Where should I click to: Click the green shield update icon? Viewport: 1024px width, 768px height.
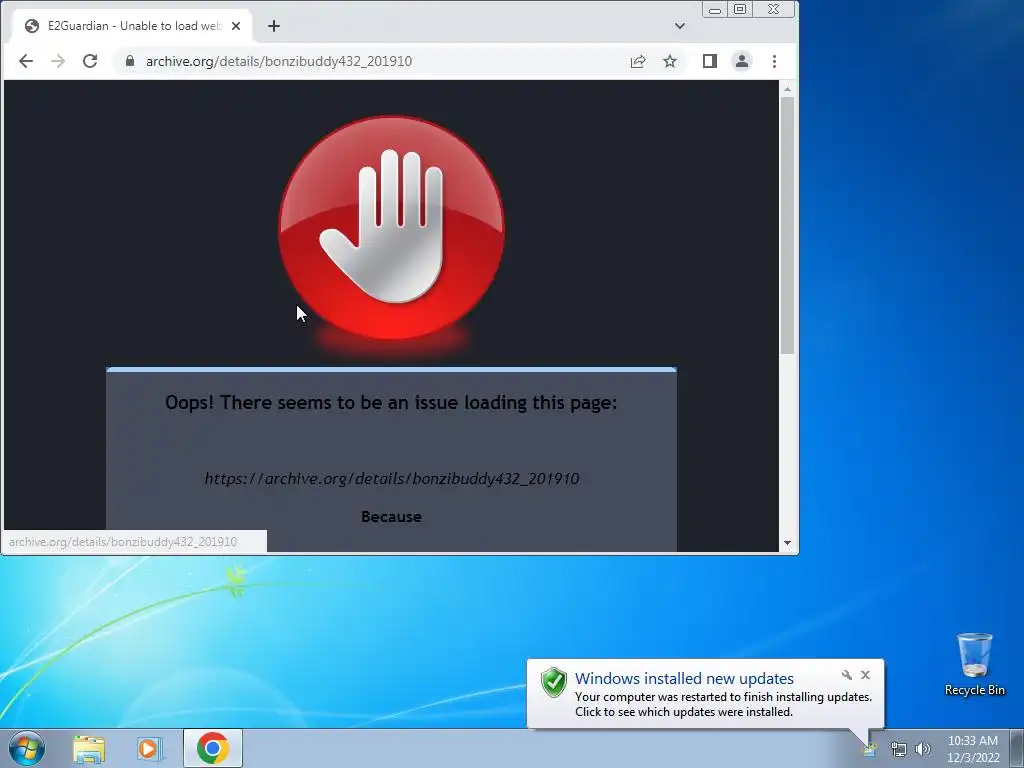554,682
